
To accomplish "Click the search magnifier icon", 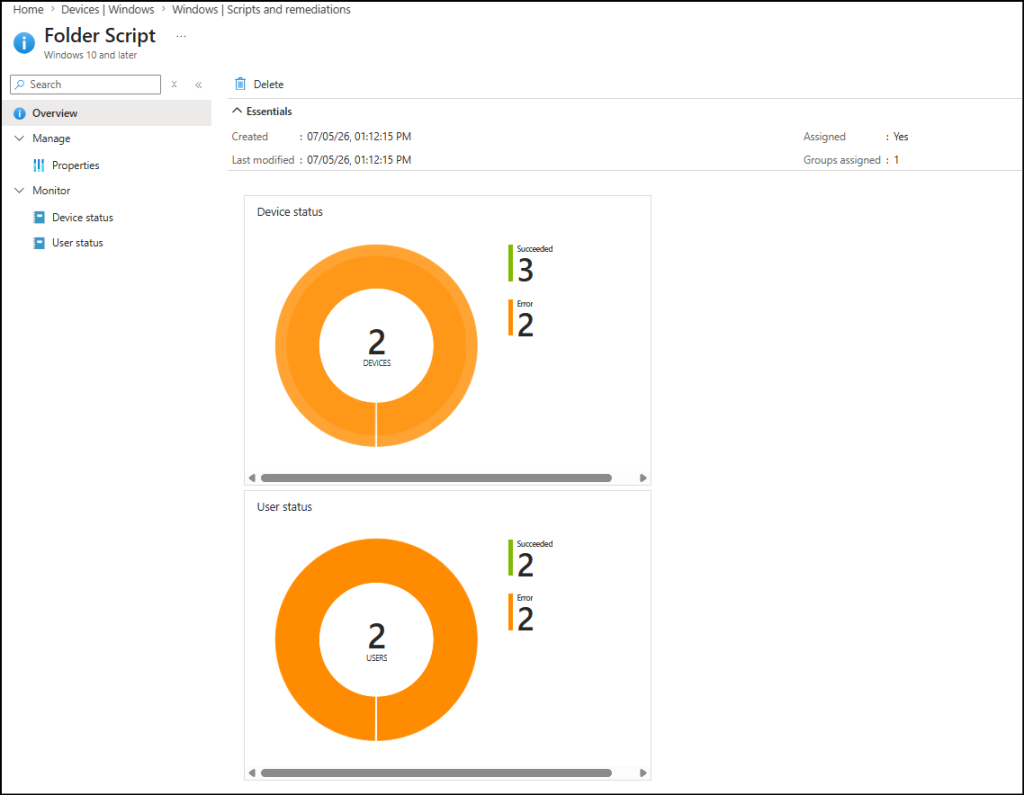I will click(20, 84).
